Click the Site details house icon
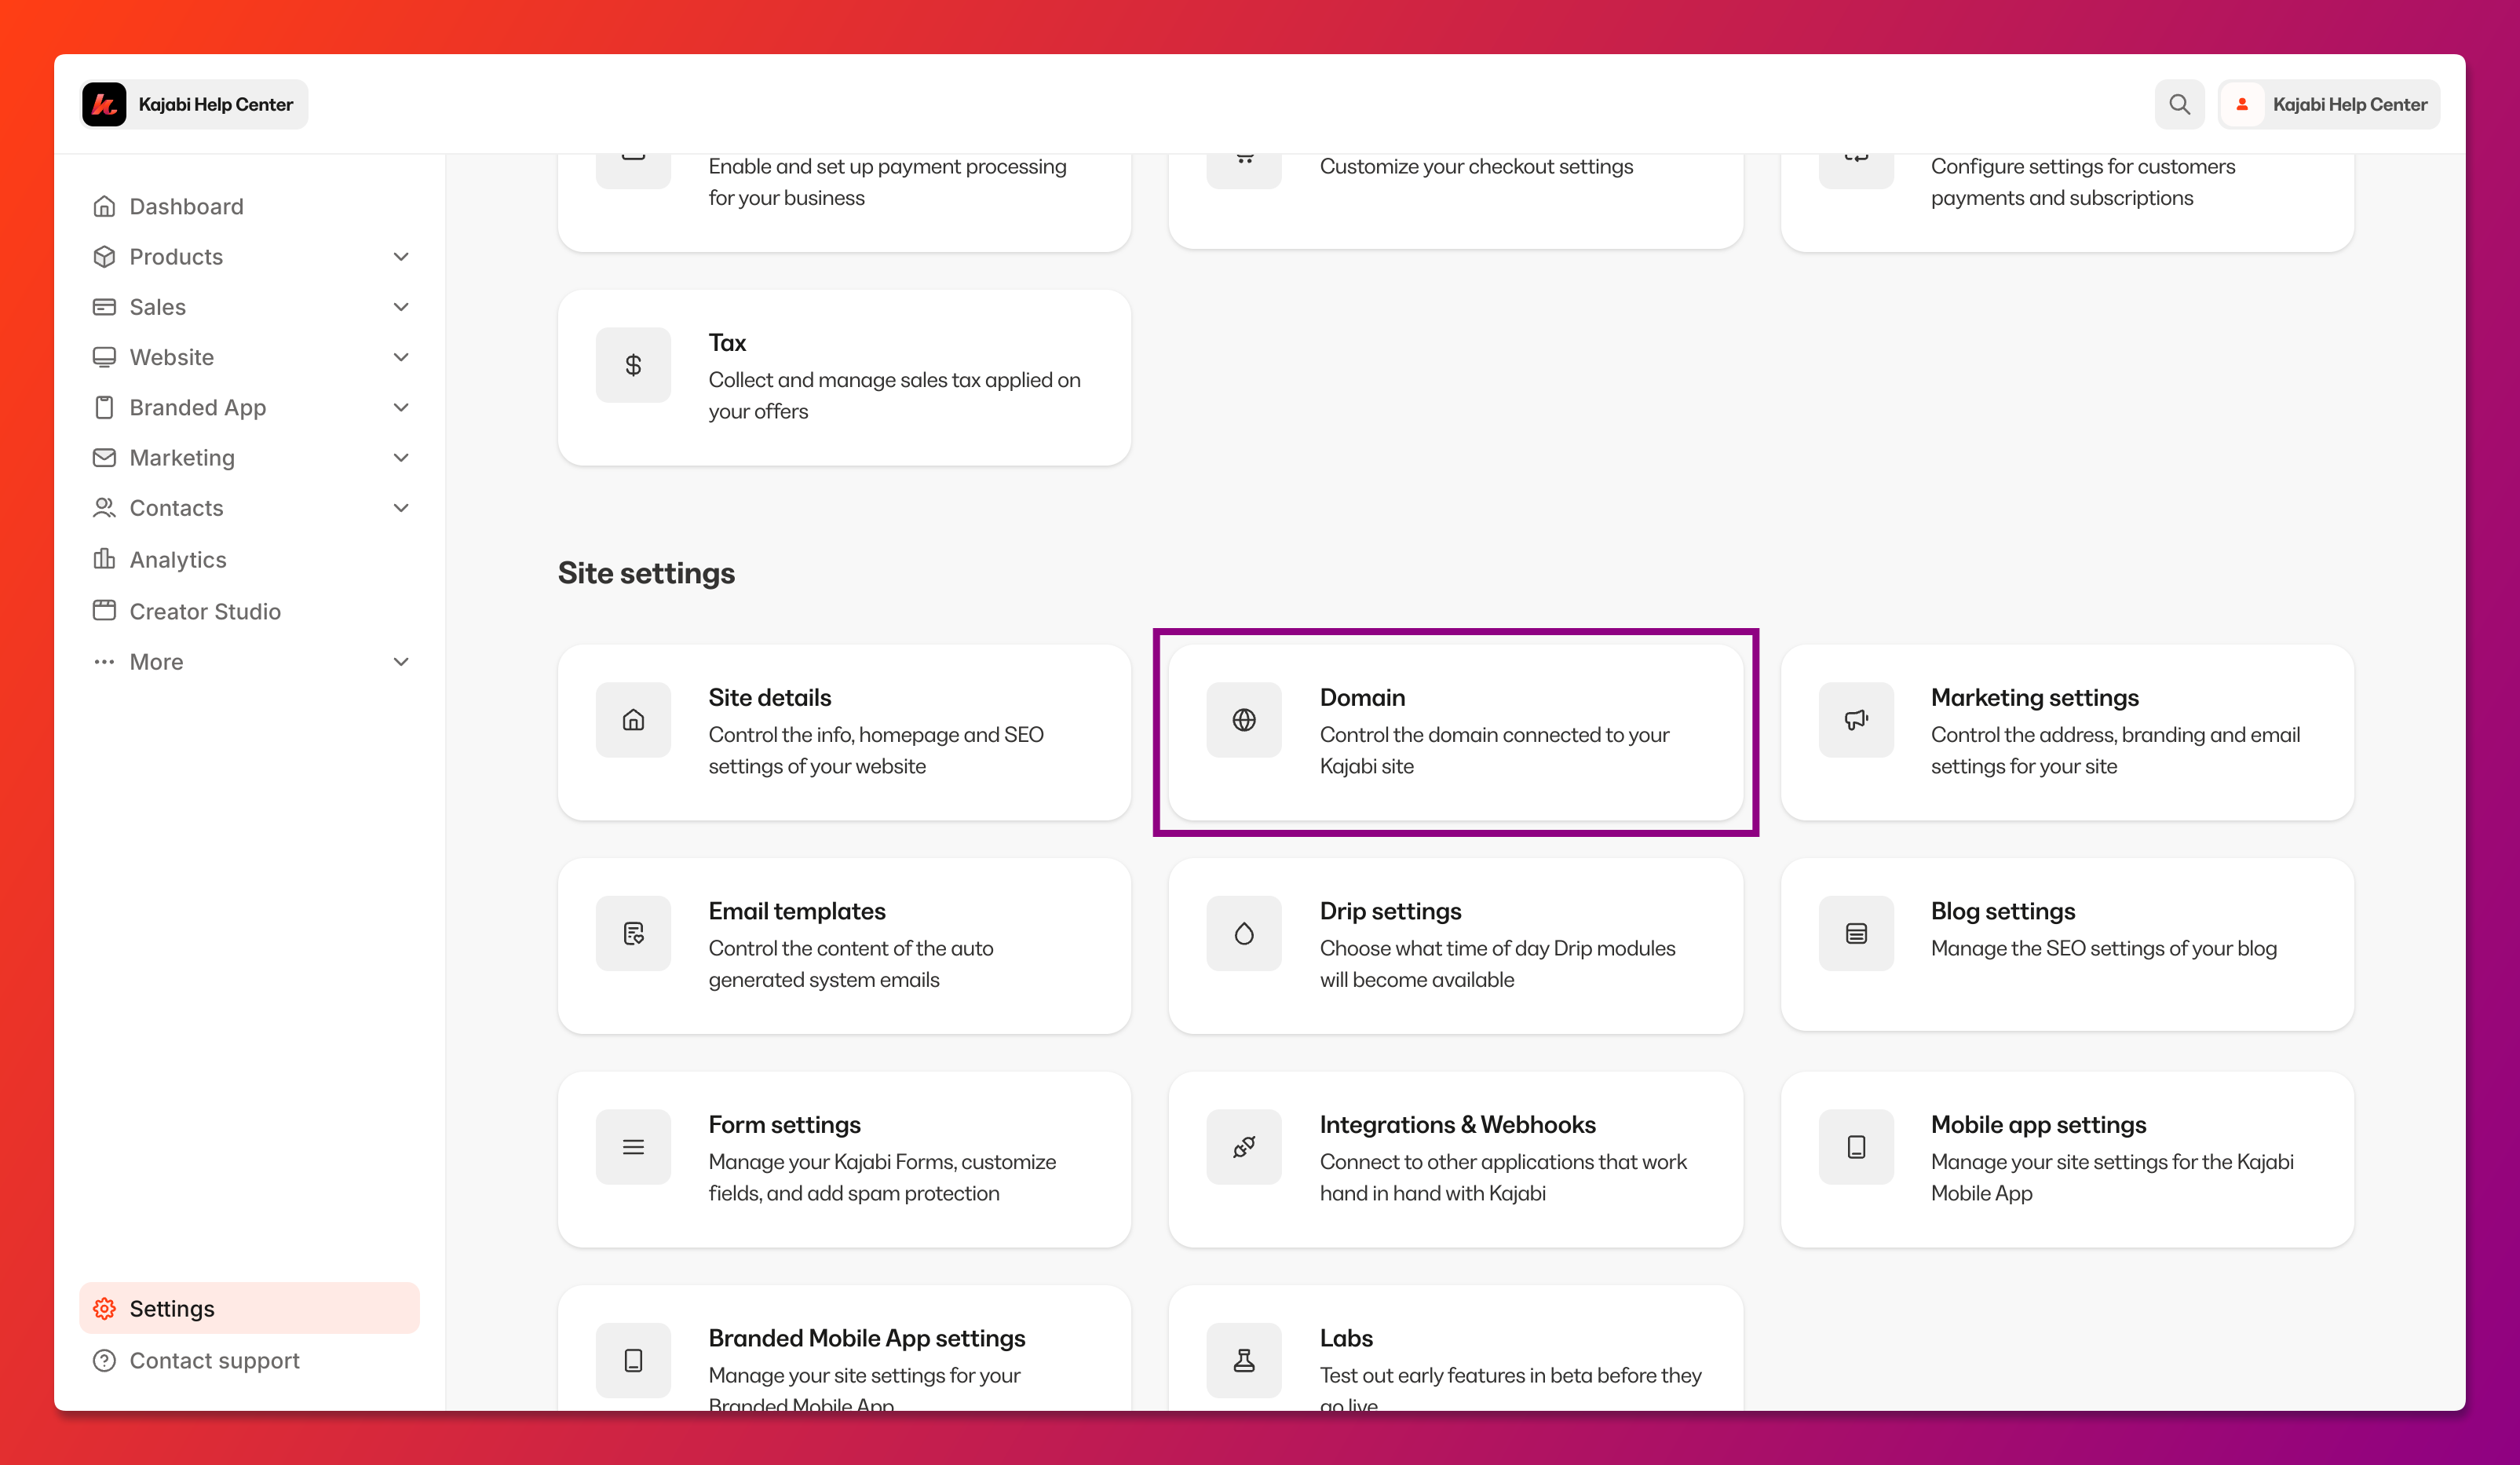The height and width of the screenshot is (1465, 2520). (x=633, y=720)
